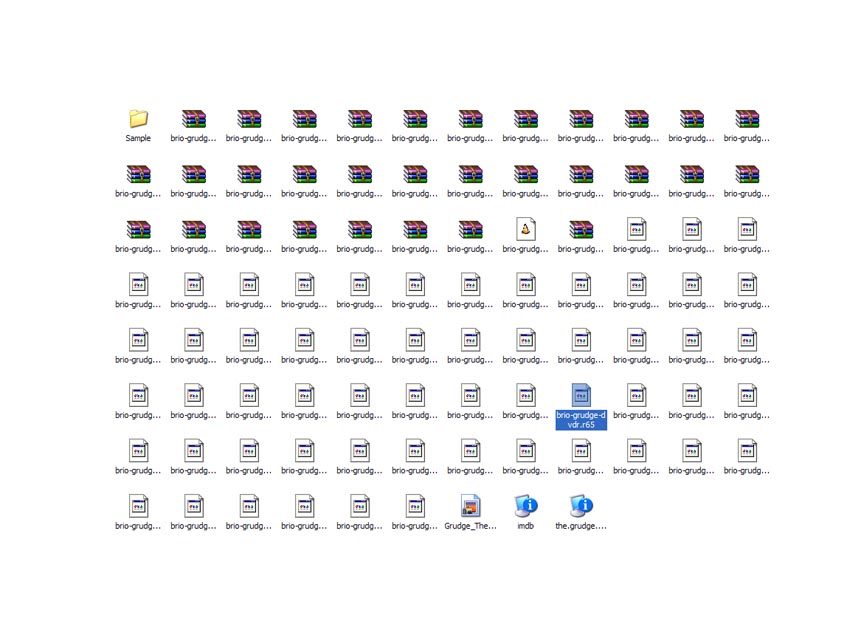
Task: Select WinRAR archive icon right of Sample folder
Action: pos(194,119)
